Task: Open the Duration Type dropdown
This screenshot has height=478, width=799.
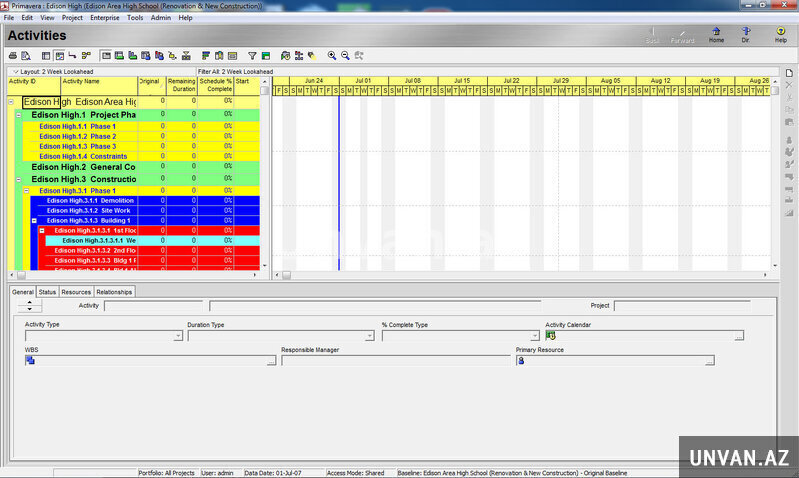Action: point(370,336)
